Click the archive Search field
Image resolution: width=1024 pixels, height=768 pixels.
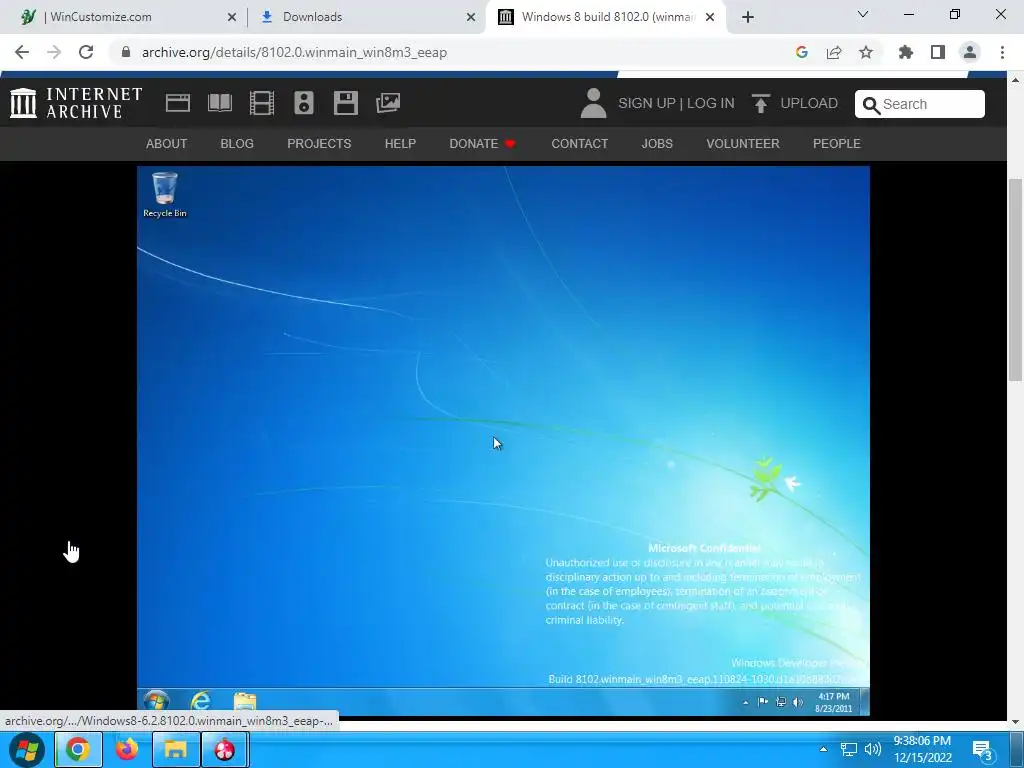coord(920,104)
